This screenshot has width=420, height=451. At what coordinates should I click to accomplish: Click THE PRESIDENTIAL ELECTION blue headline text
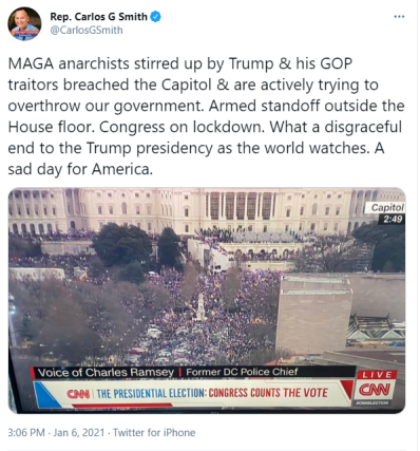click(151, 393)
